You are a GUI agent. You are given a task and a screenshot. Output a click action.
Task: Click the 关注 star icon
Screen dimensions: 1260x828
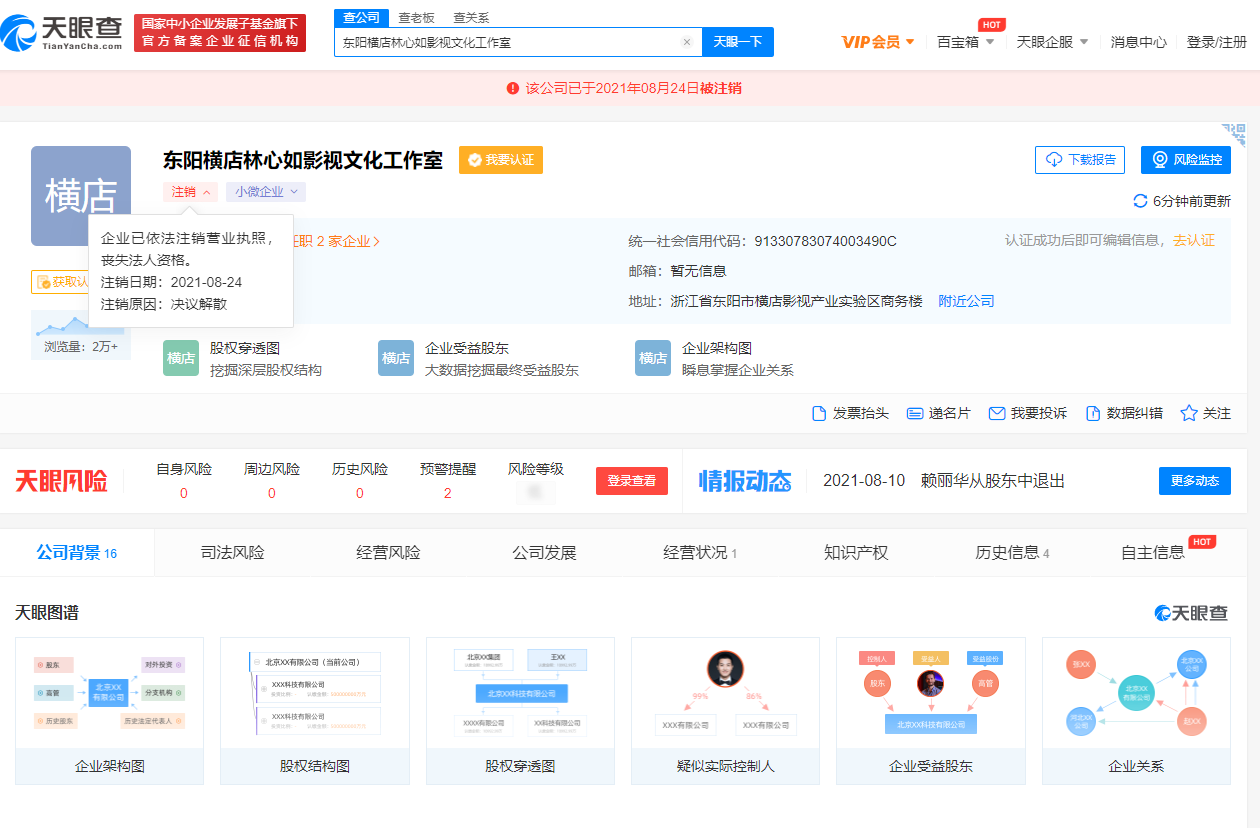1189,413
